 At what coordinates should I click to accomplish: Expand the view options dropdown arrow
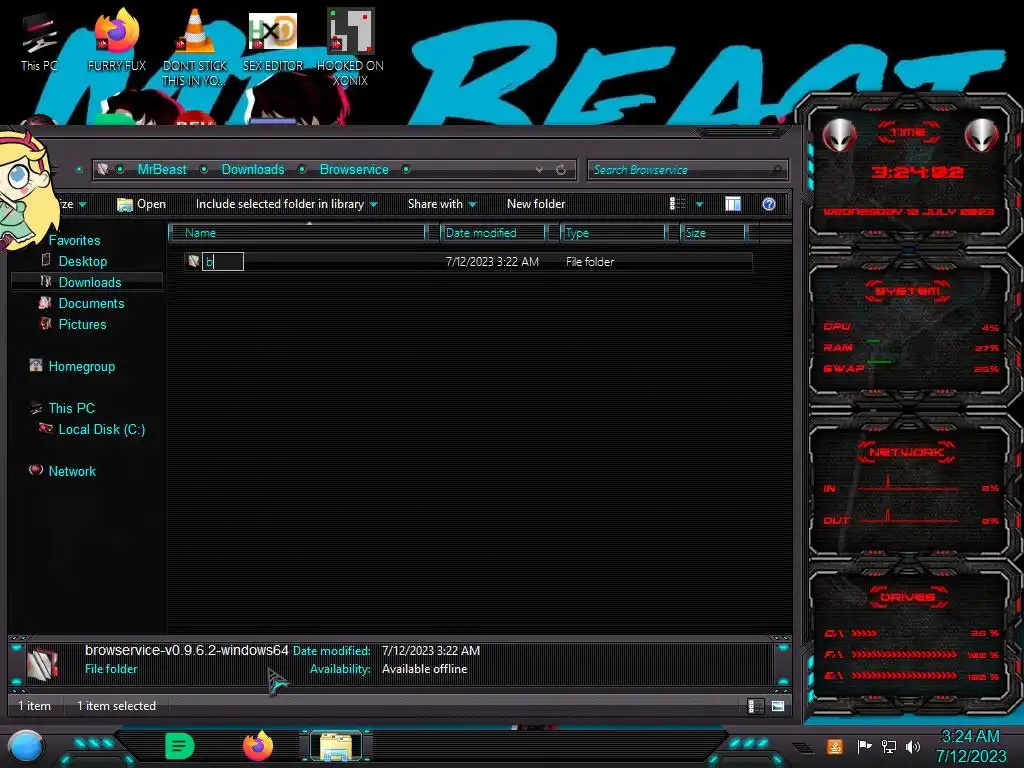point(699,204)
